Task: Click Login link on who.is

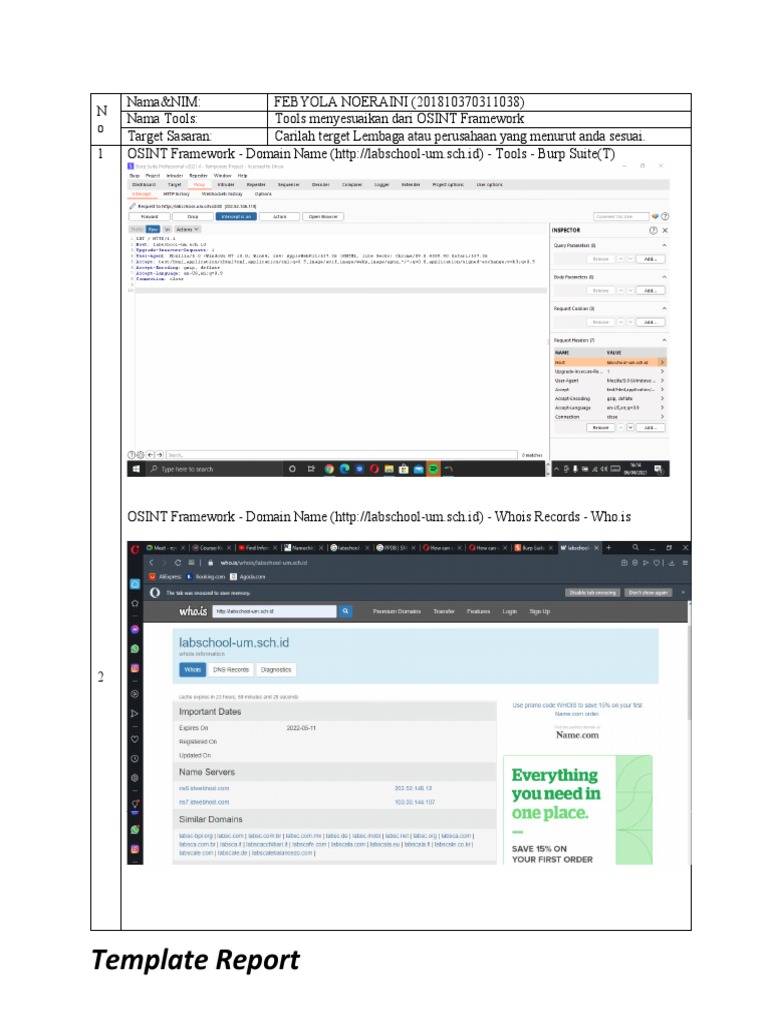Action: (509, 611)
